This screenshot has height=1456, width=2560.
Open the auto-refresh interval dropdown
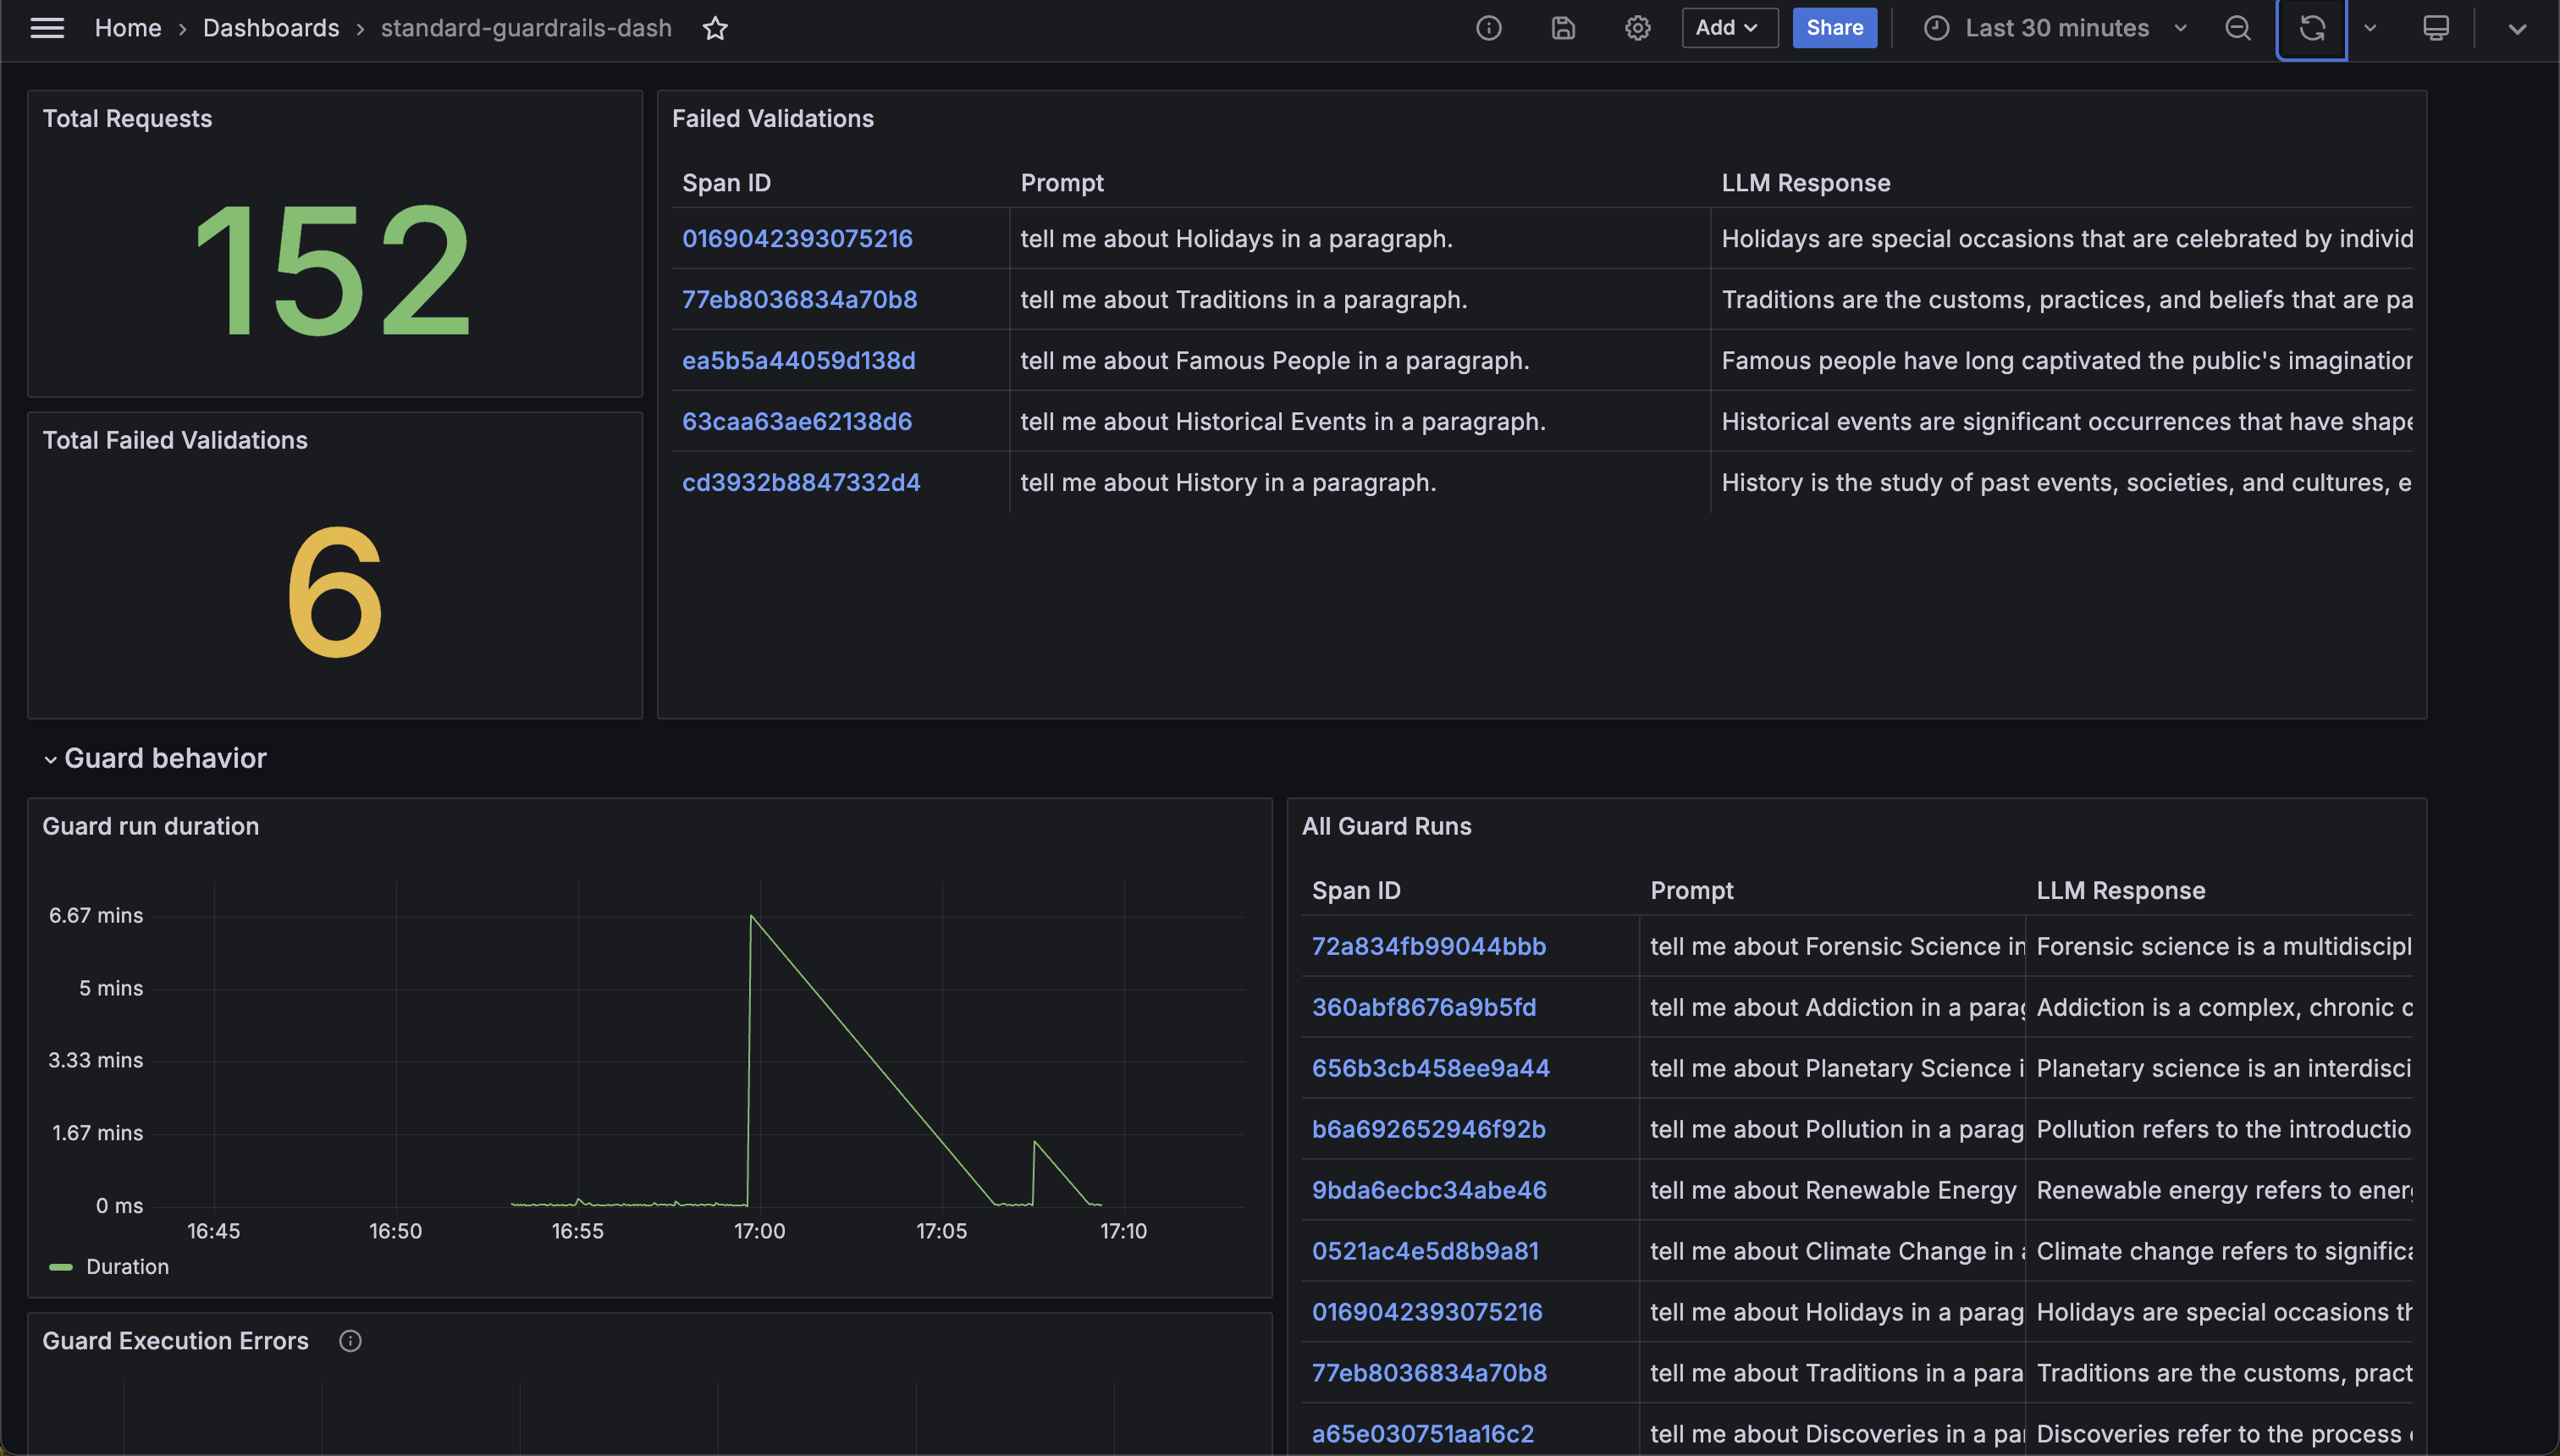2370,28
